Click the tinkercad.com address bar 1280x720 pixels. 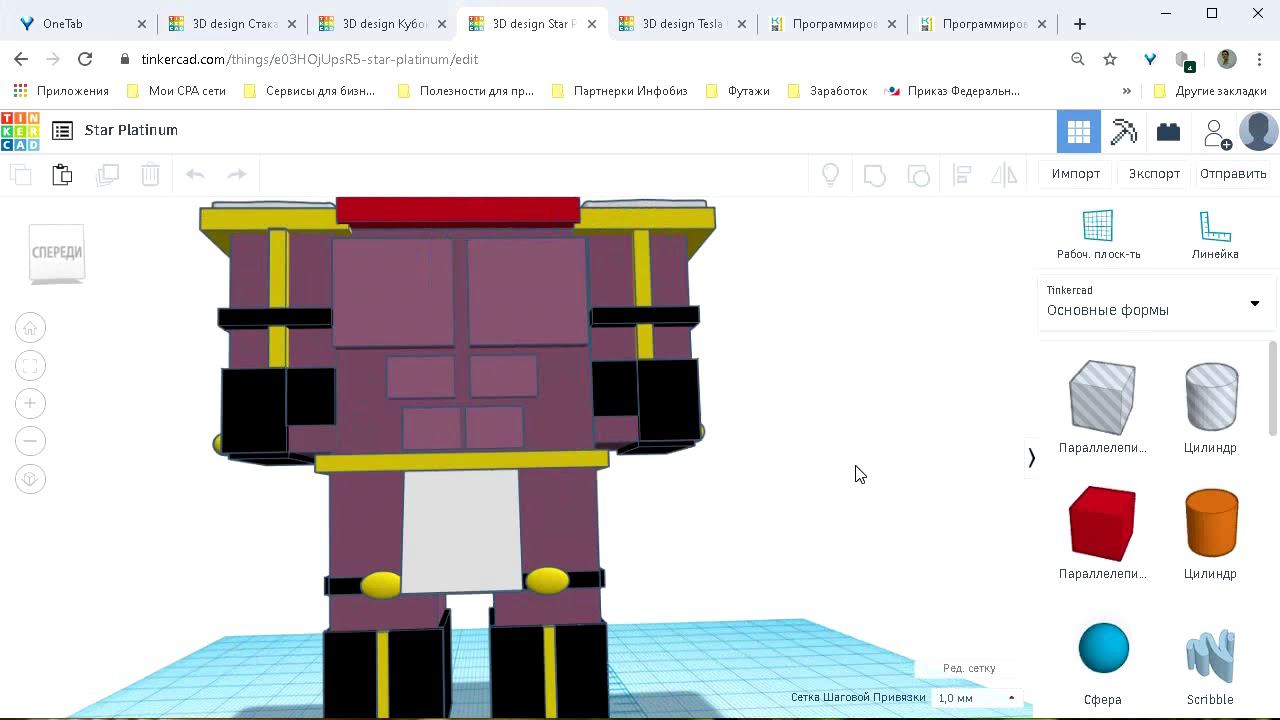click(590, 59)
